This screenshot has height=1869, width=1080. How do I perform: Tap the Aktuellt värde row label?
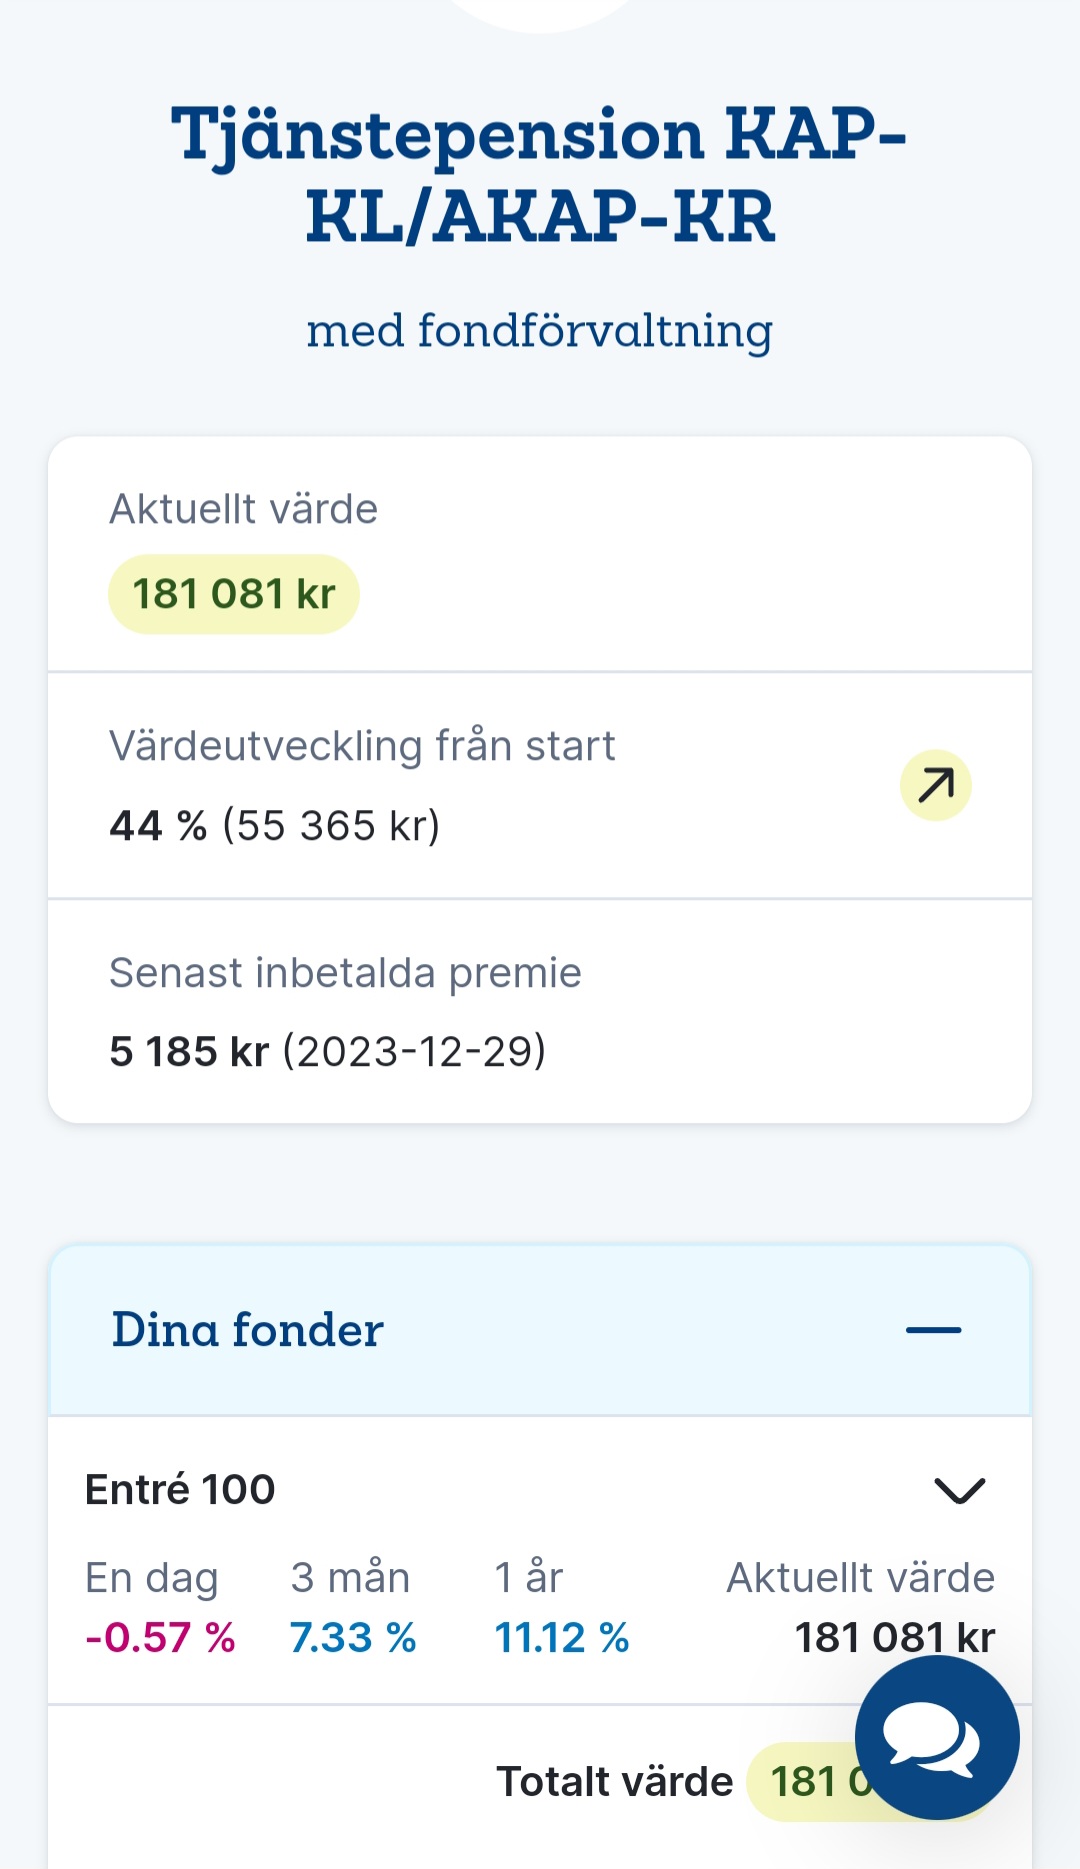[x=243, y=509]
